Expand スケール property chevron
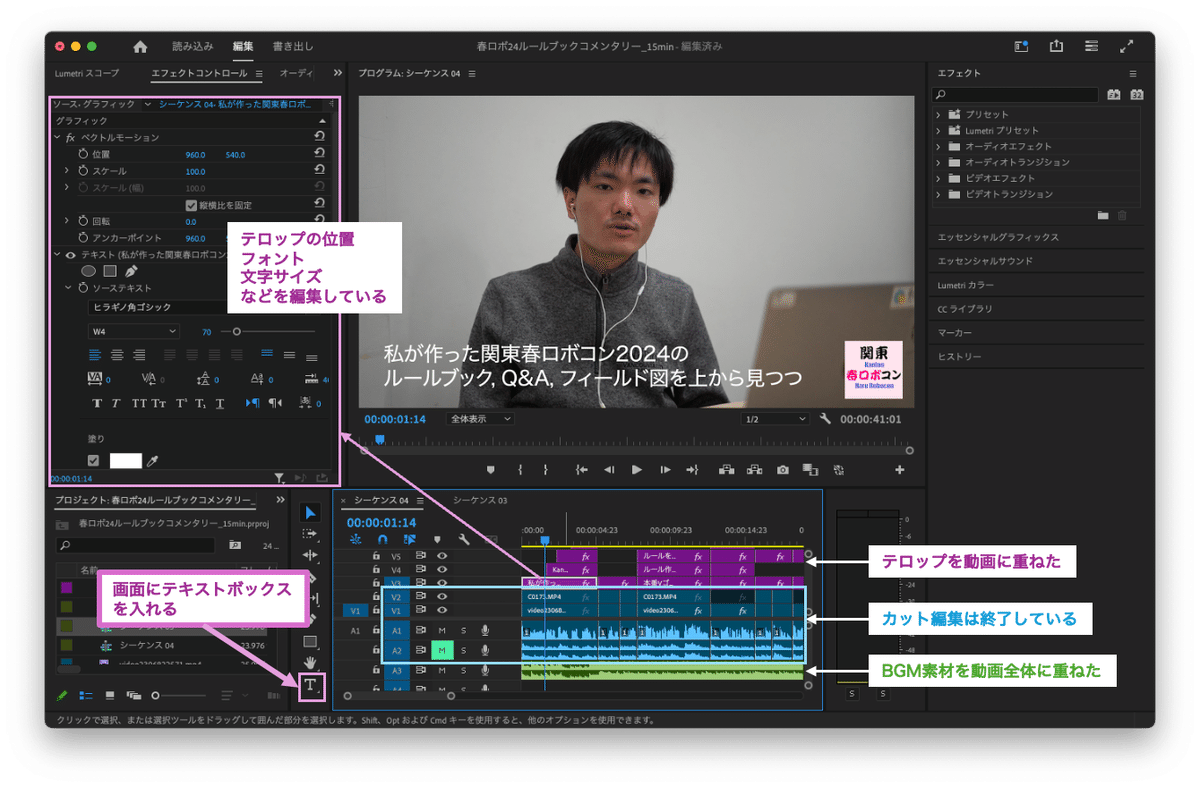 (67, 171)
